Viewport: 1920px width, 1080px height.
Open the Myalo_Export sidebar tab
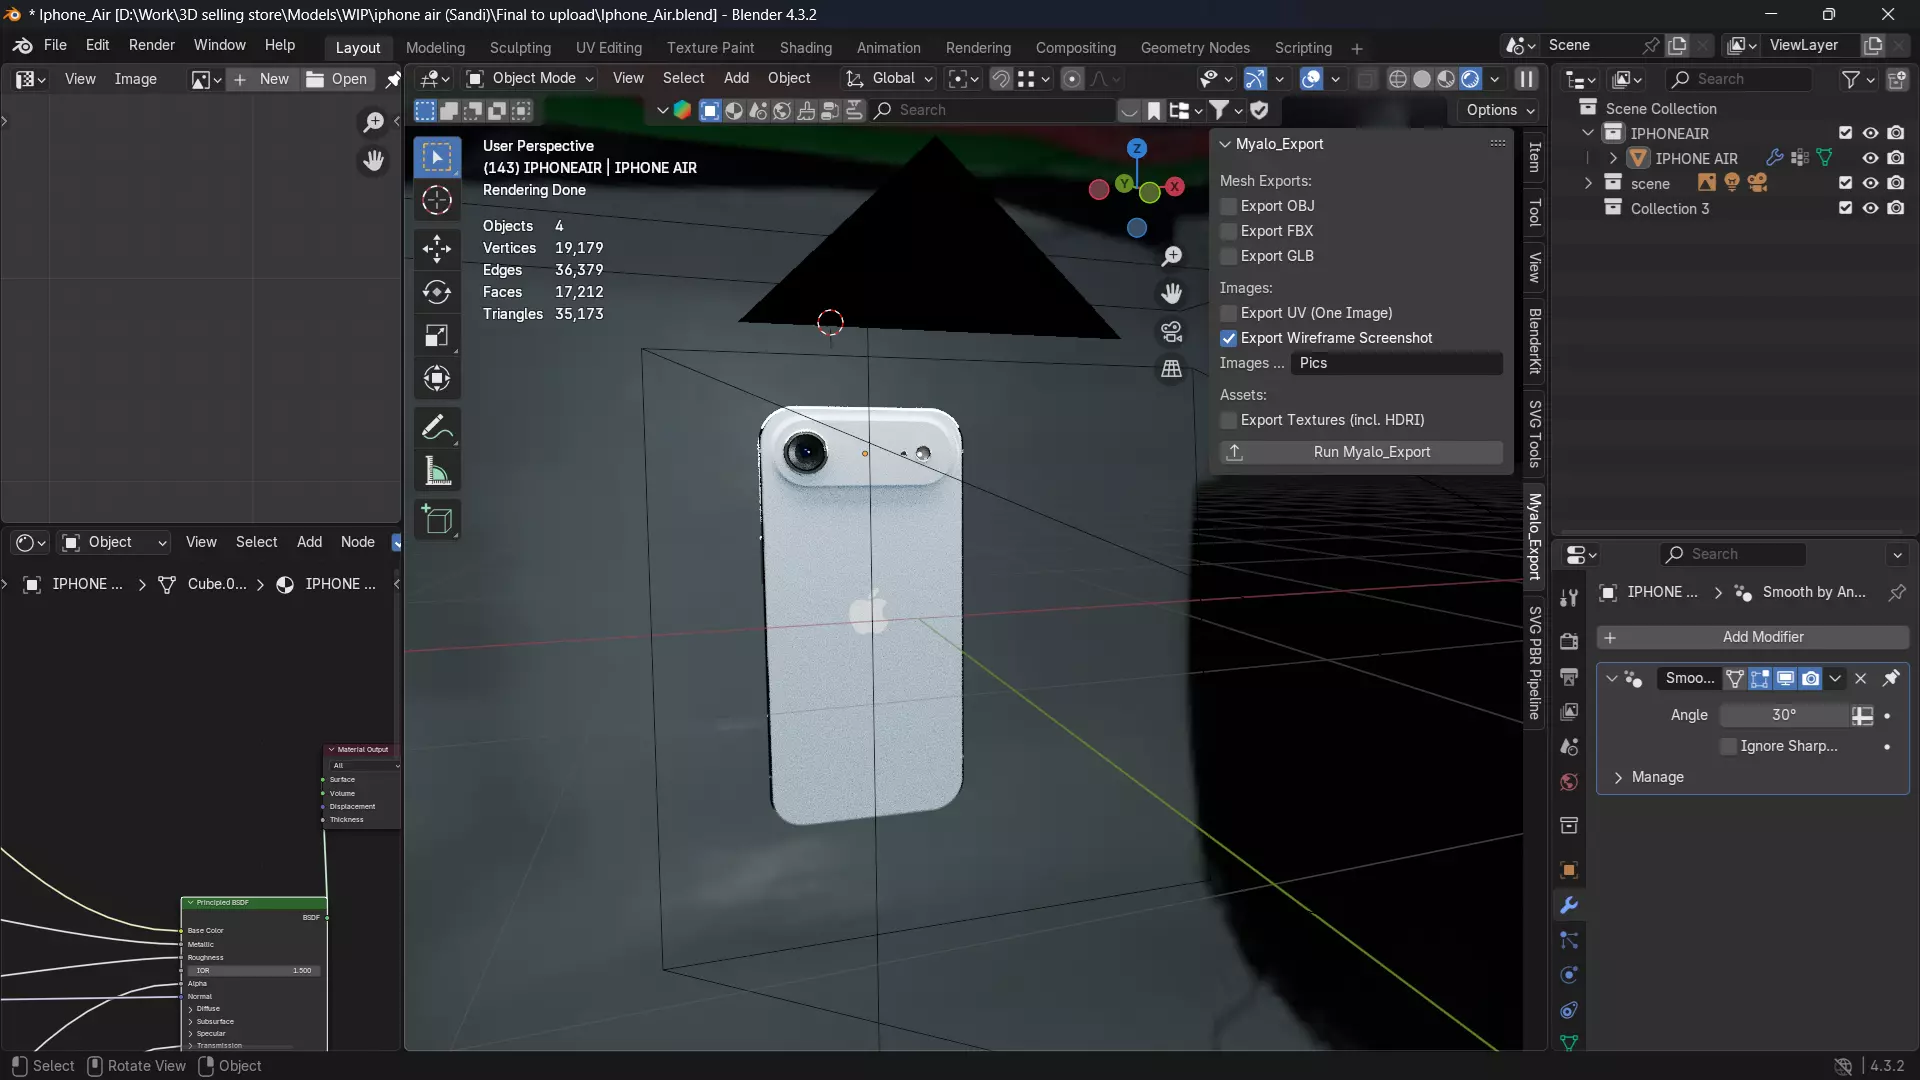1535,537
